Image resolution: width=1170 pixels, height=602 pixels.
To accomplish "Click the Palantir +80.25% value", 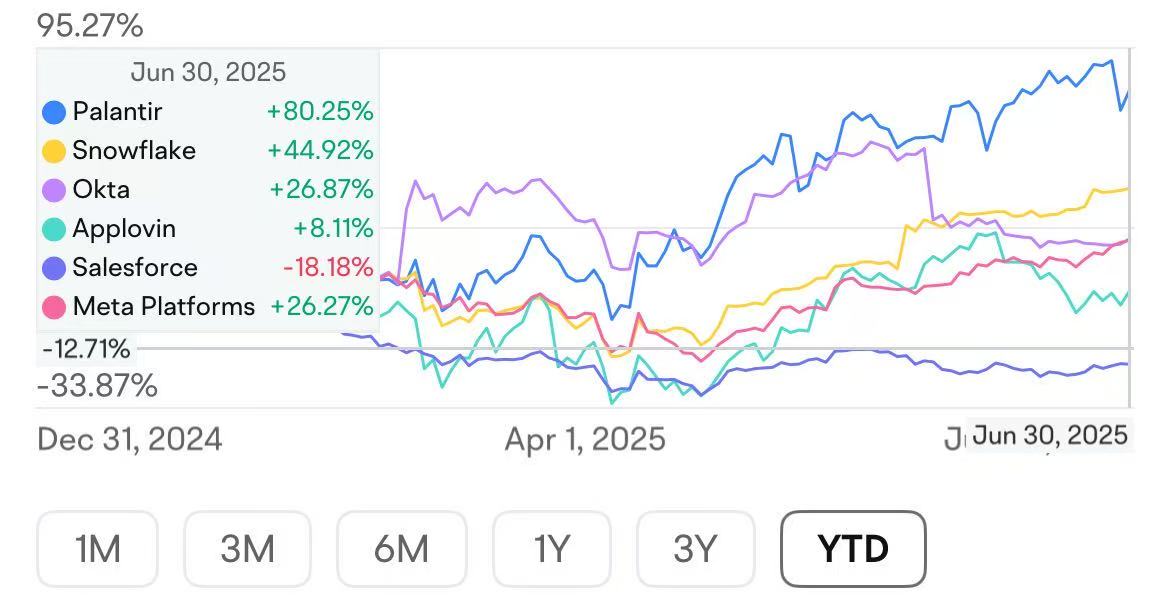I will [x=320, y=112].
